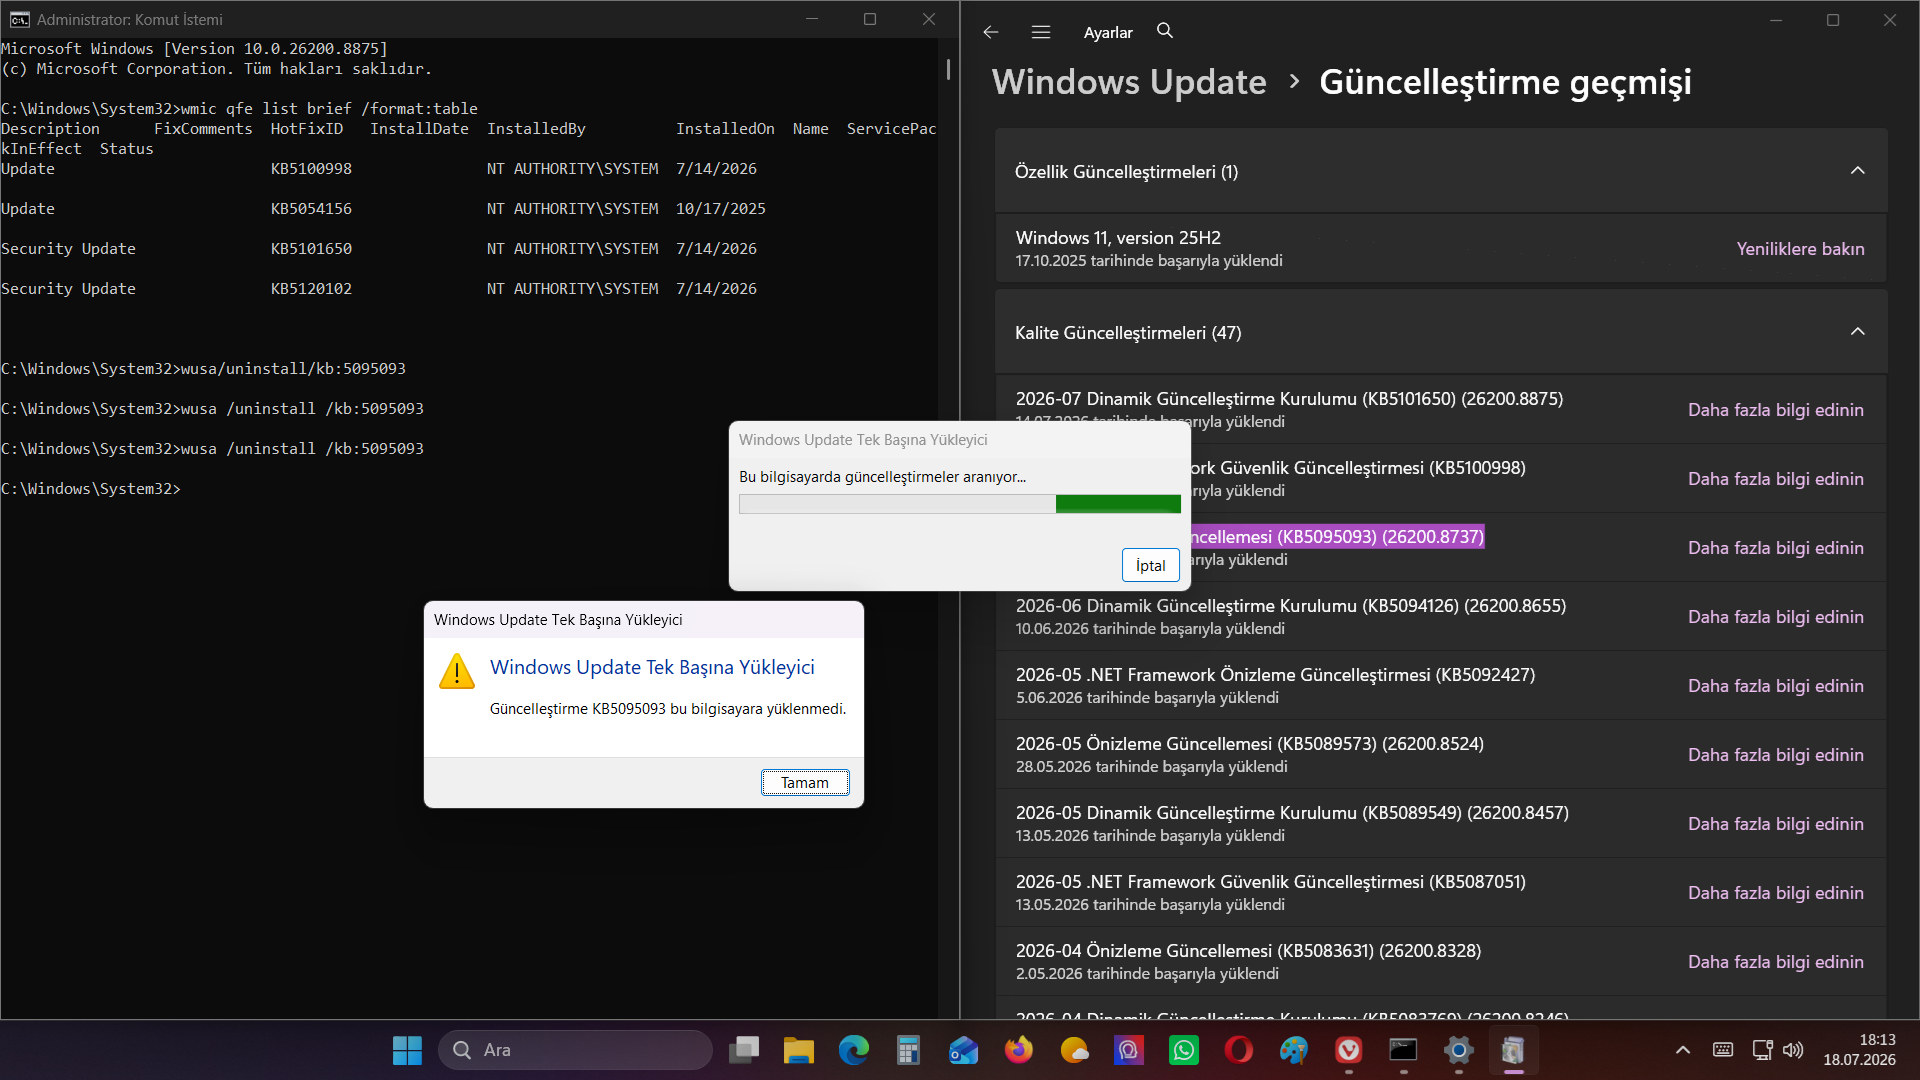Image resolution: width=1920 pixels, height=1080 pixels.
Task: Open WhatsApp from the taskbar
Action: (1184, 1050)
